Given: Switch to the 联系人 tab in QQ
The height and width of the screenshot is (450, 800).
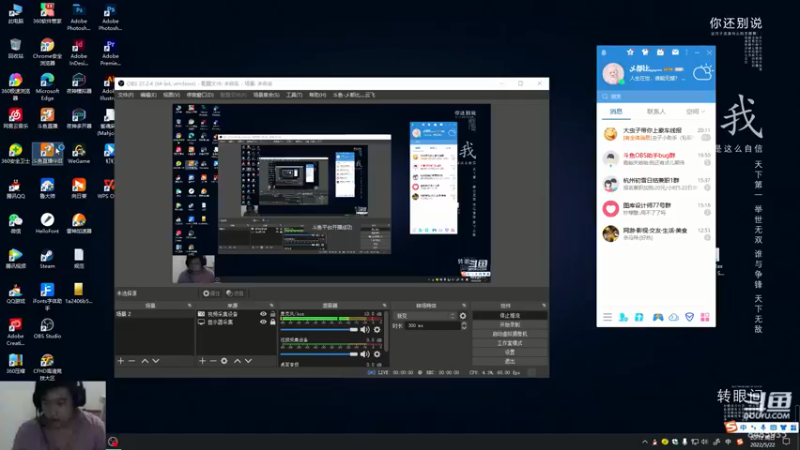Looking at the screenshot, I should tap(656, 111).
